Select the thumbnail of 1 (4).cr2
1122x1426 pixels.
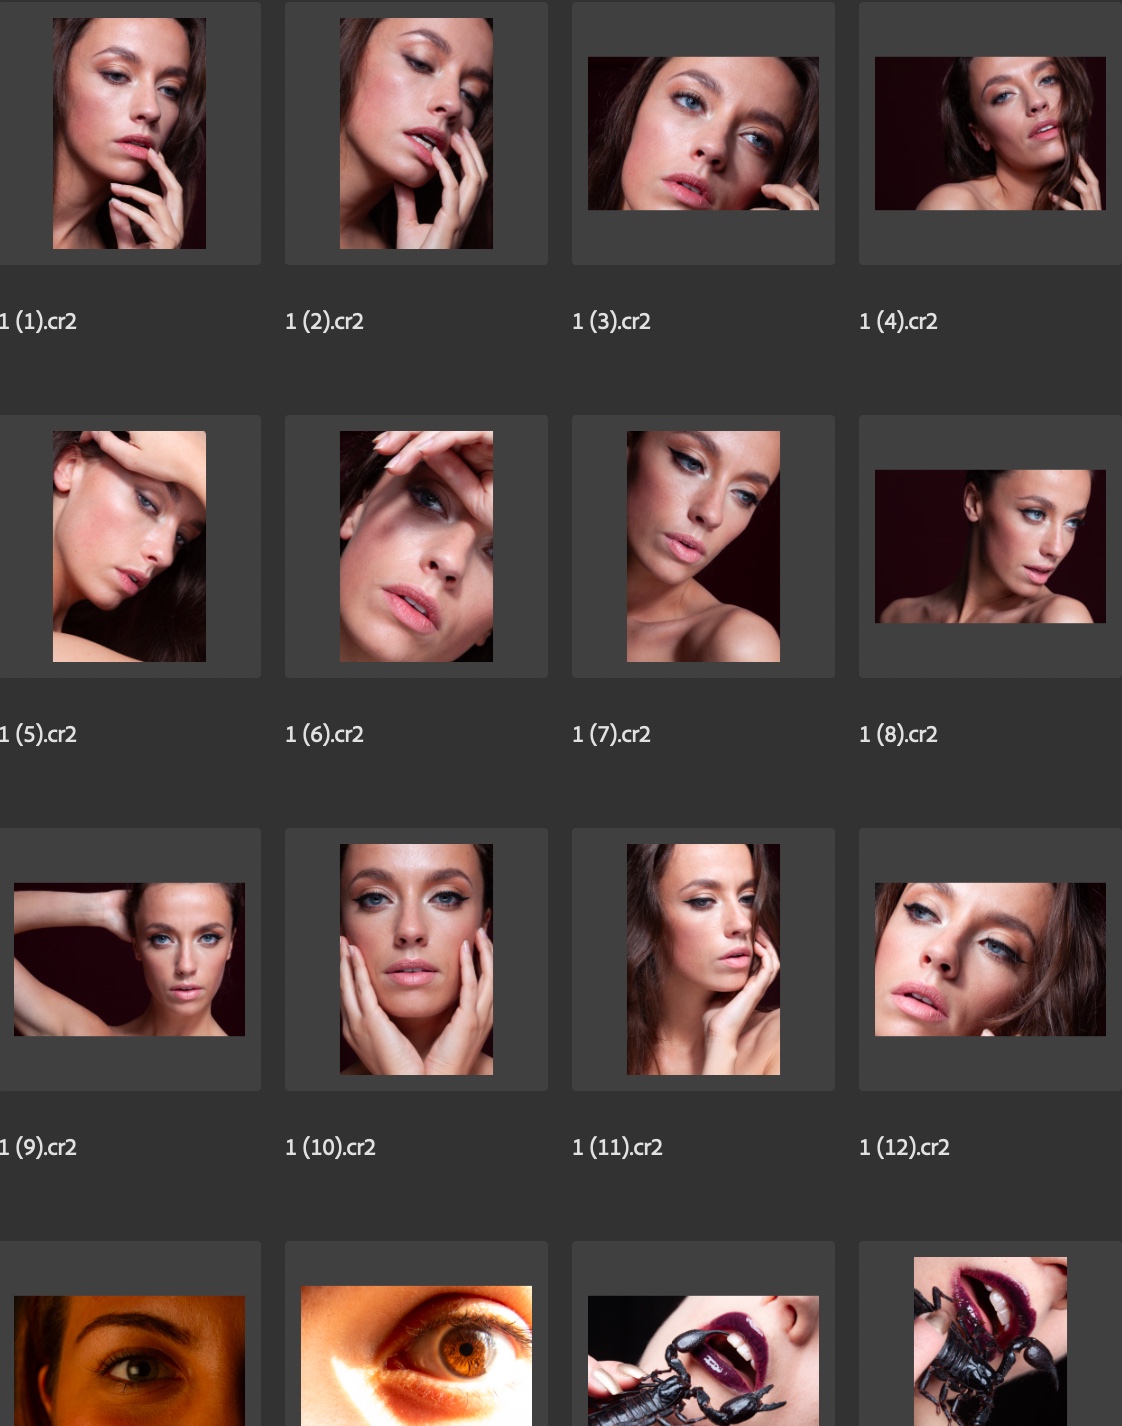tap(990, 133)
